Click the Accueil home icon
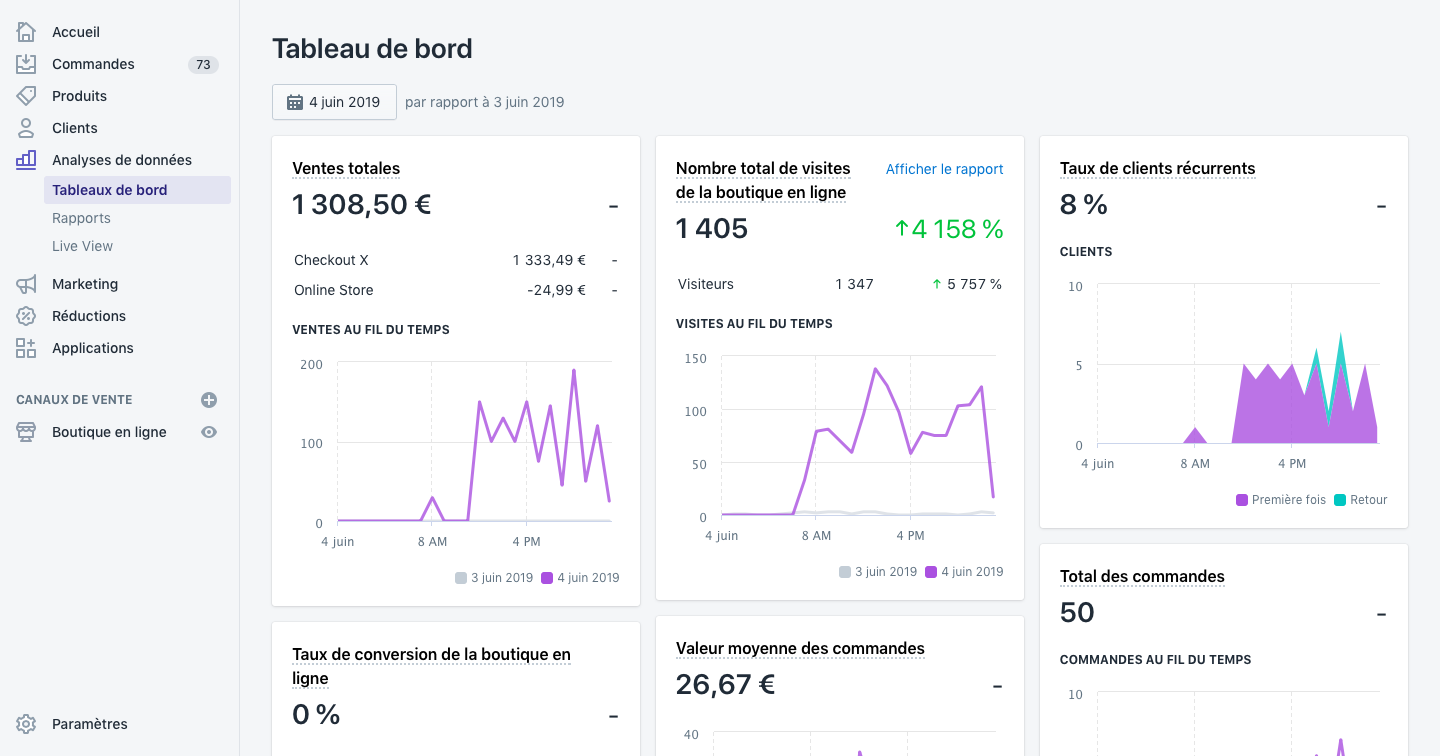 click(x=26, y=32)
